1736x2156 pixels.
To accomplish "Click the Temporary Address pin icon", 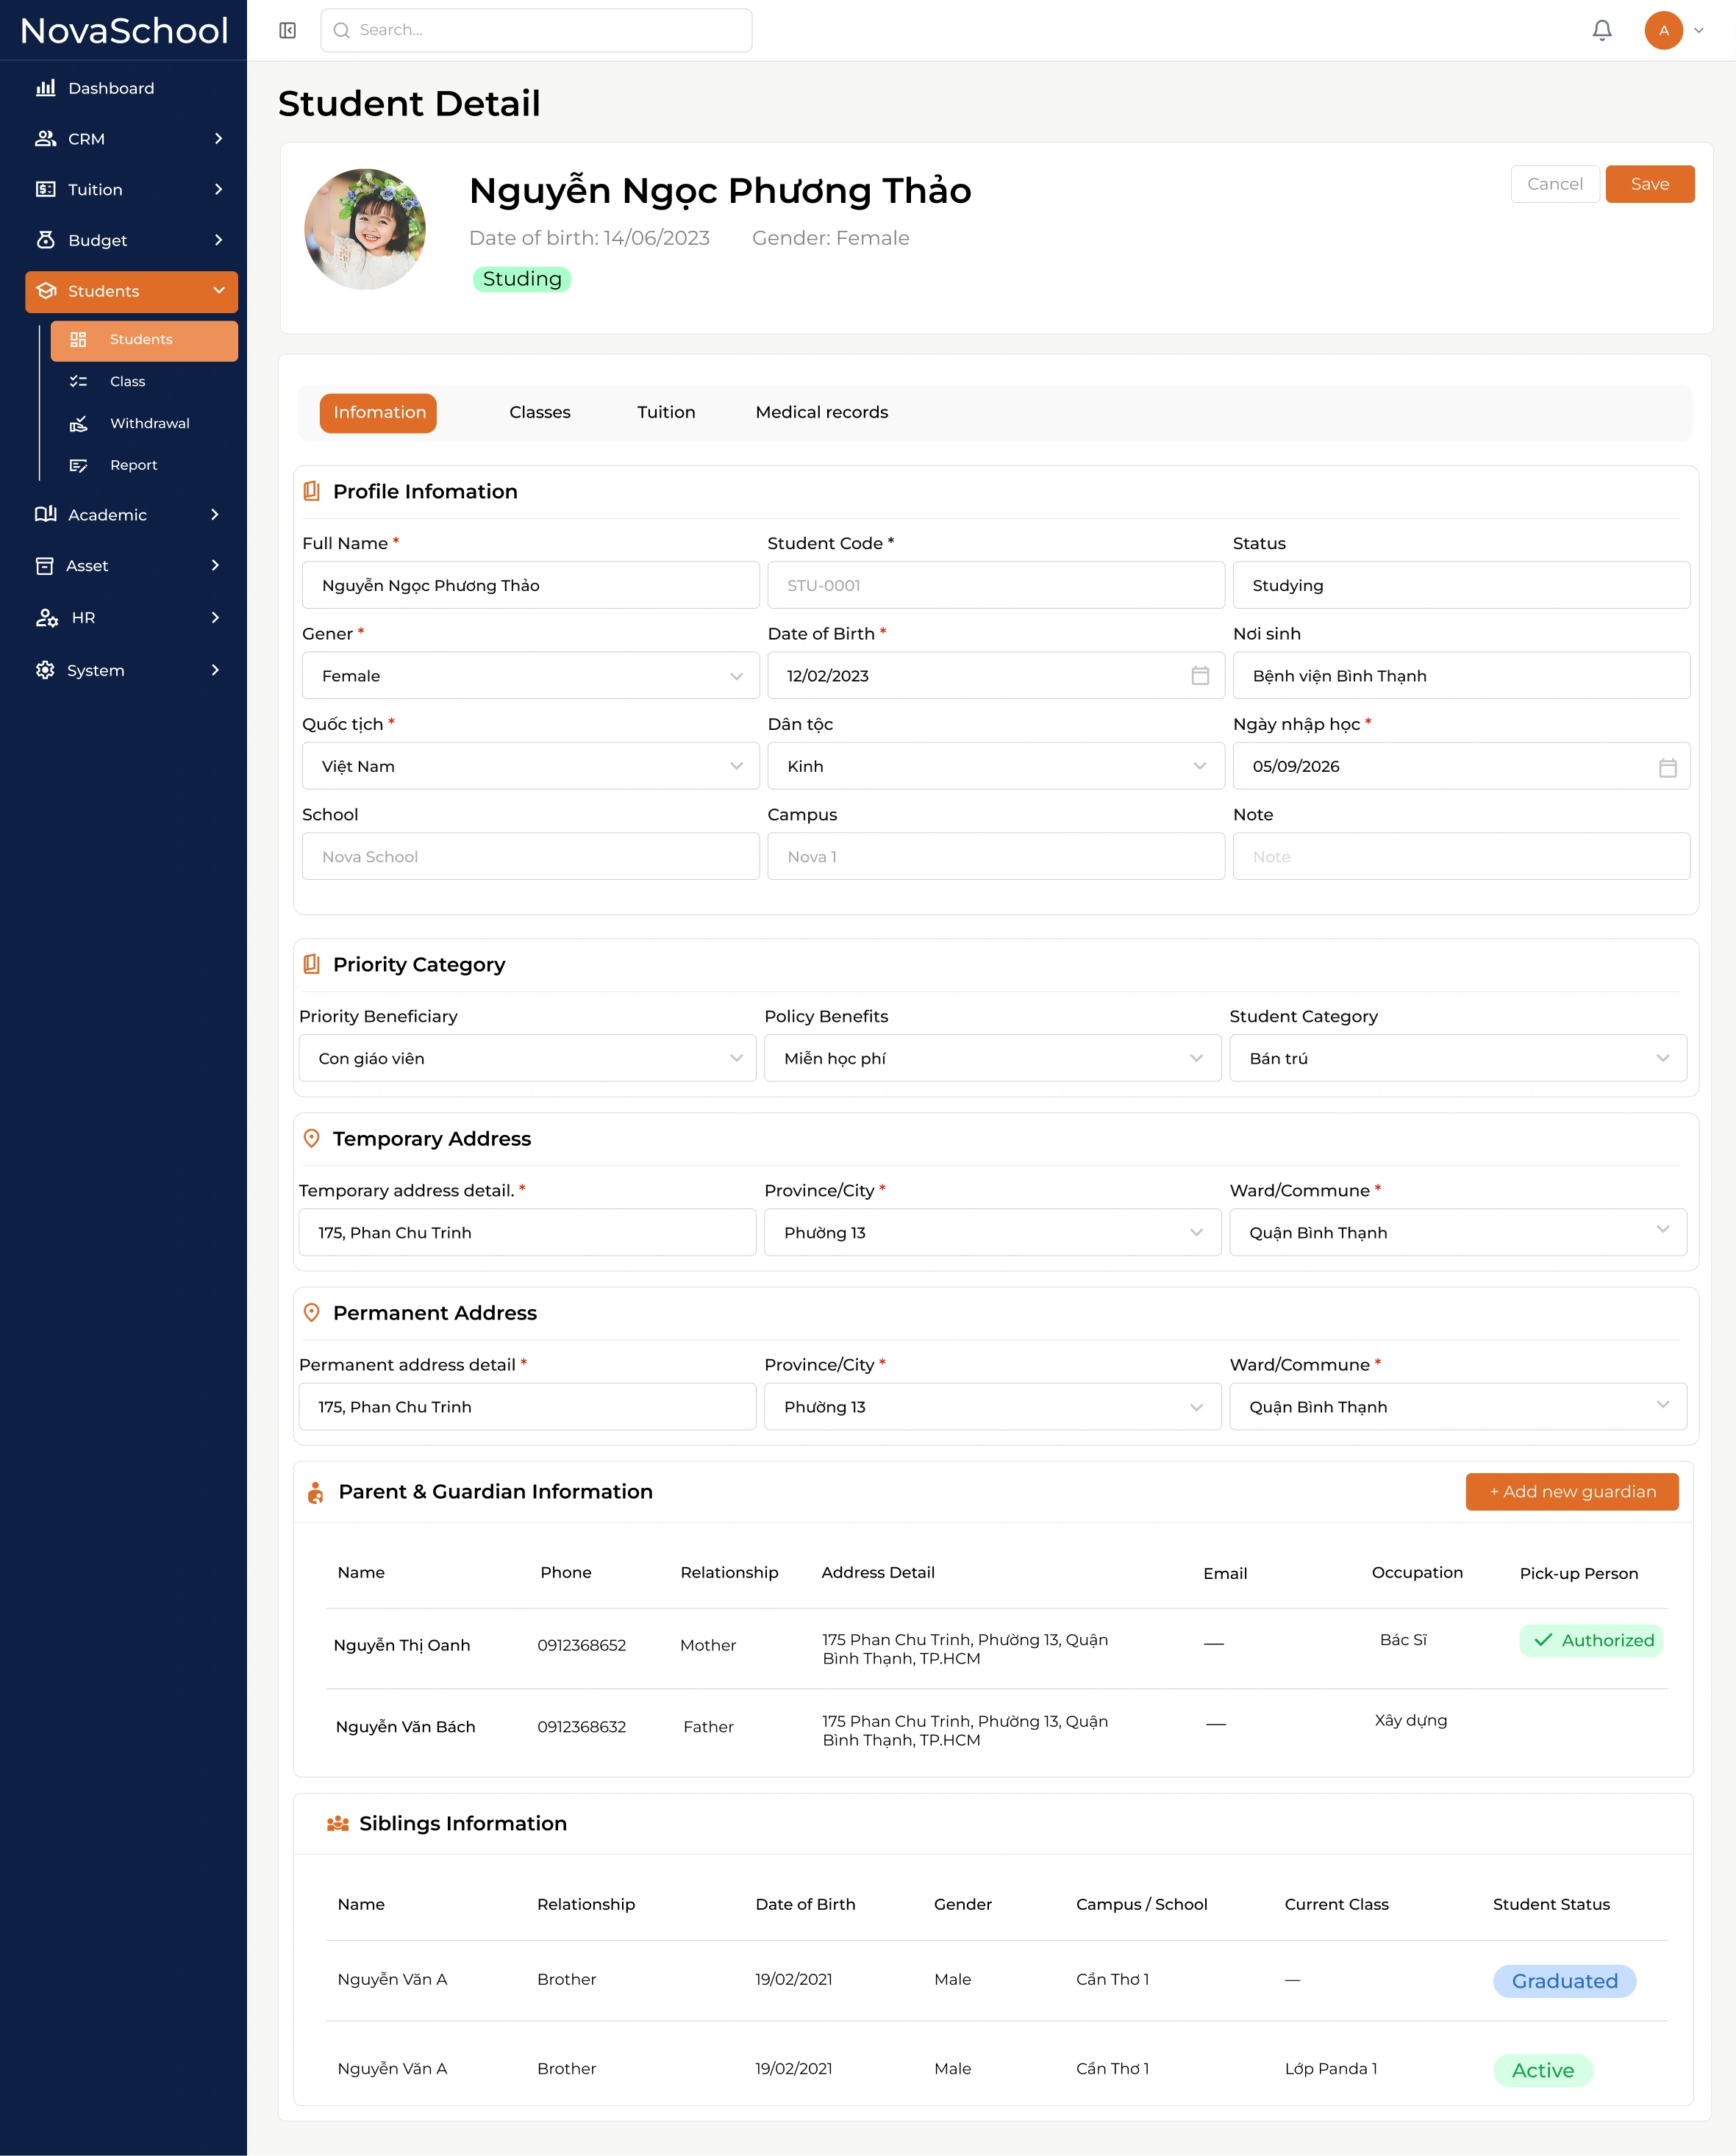I will pyautogui.click(x=312, y=1139).
